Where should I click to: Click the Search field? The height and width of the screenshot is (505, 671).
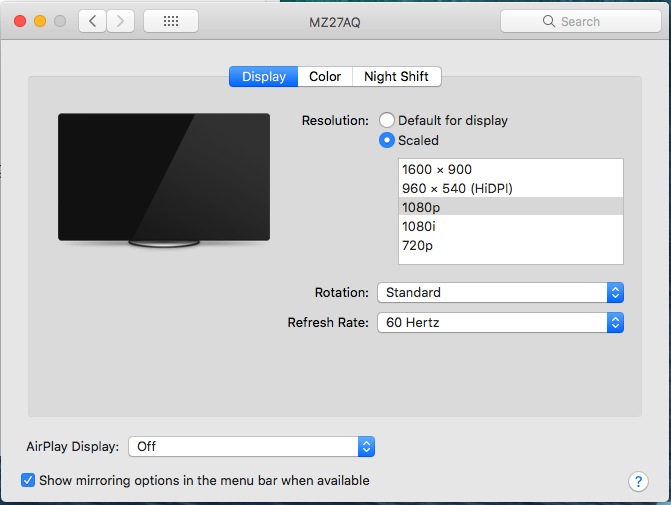[x=581, y=21]
